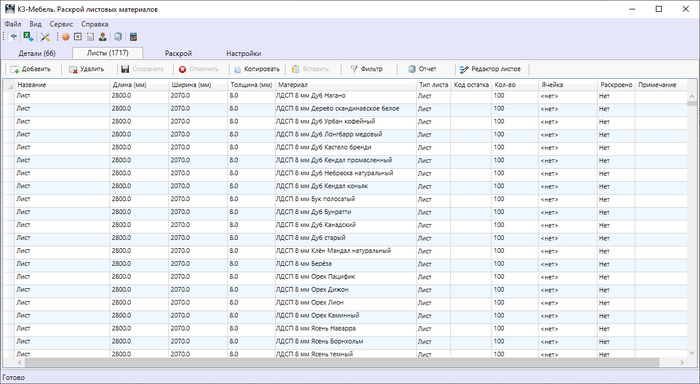Select 'ЛДСП 8 мм Дуб Кастело бренди' cell
The width and height of the screenshot is (700, 384).
point(346,148)
